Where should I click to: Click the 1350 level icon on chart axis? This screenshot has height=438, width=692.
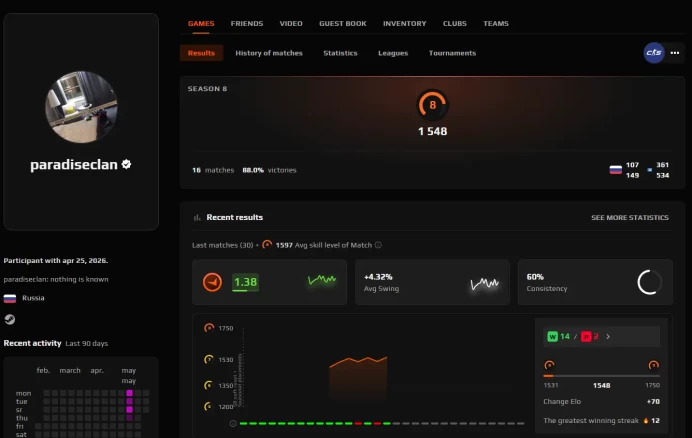pyautogui.click(x=208, y=385)
